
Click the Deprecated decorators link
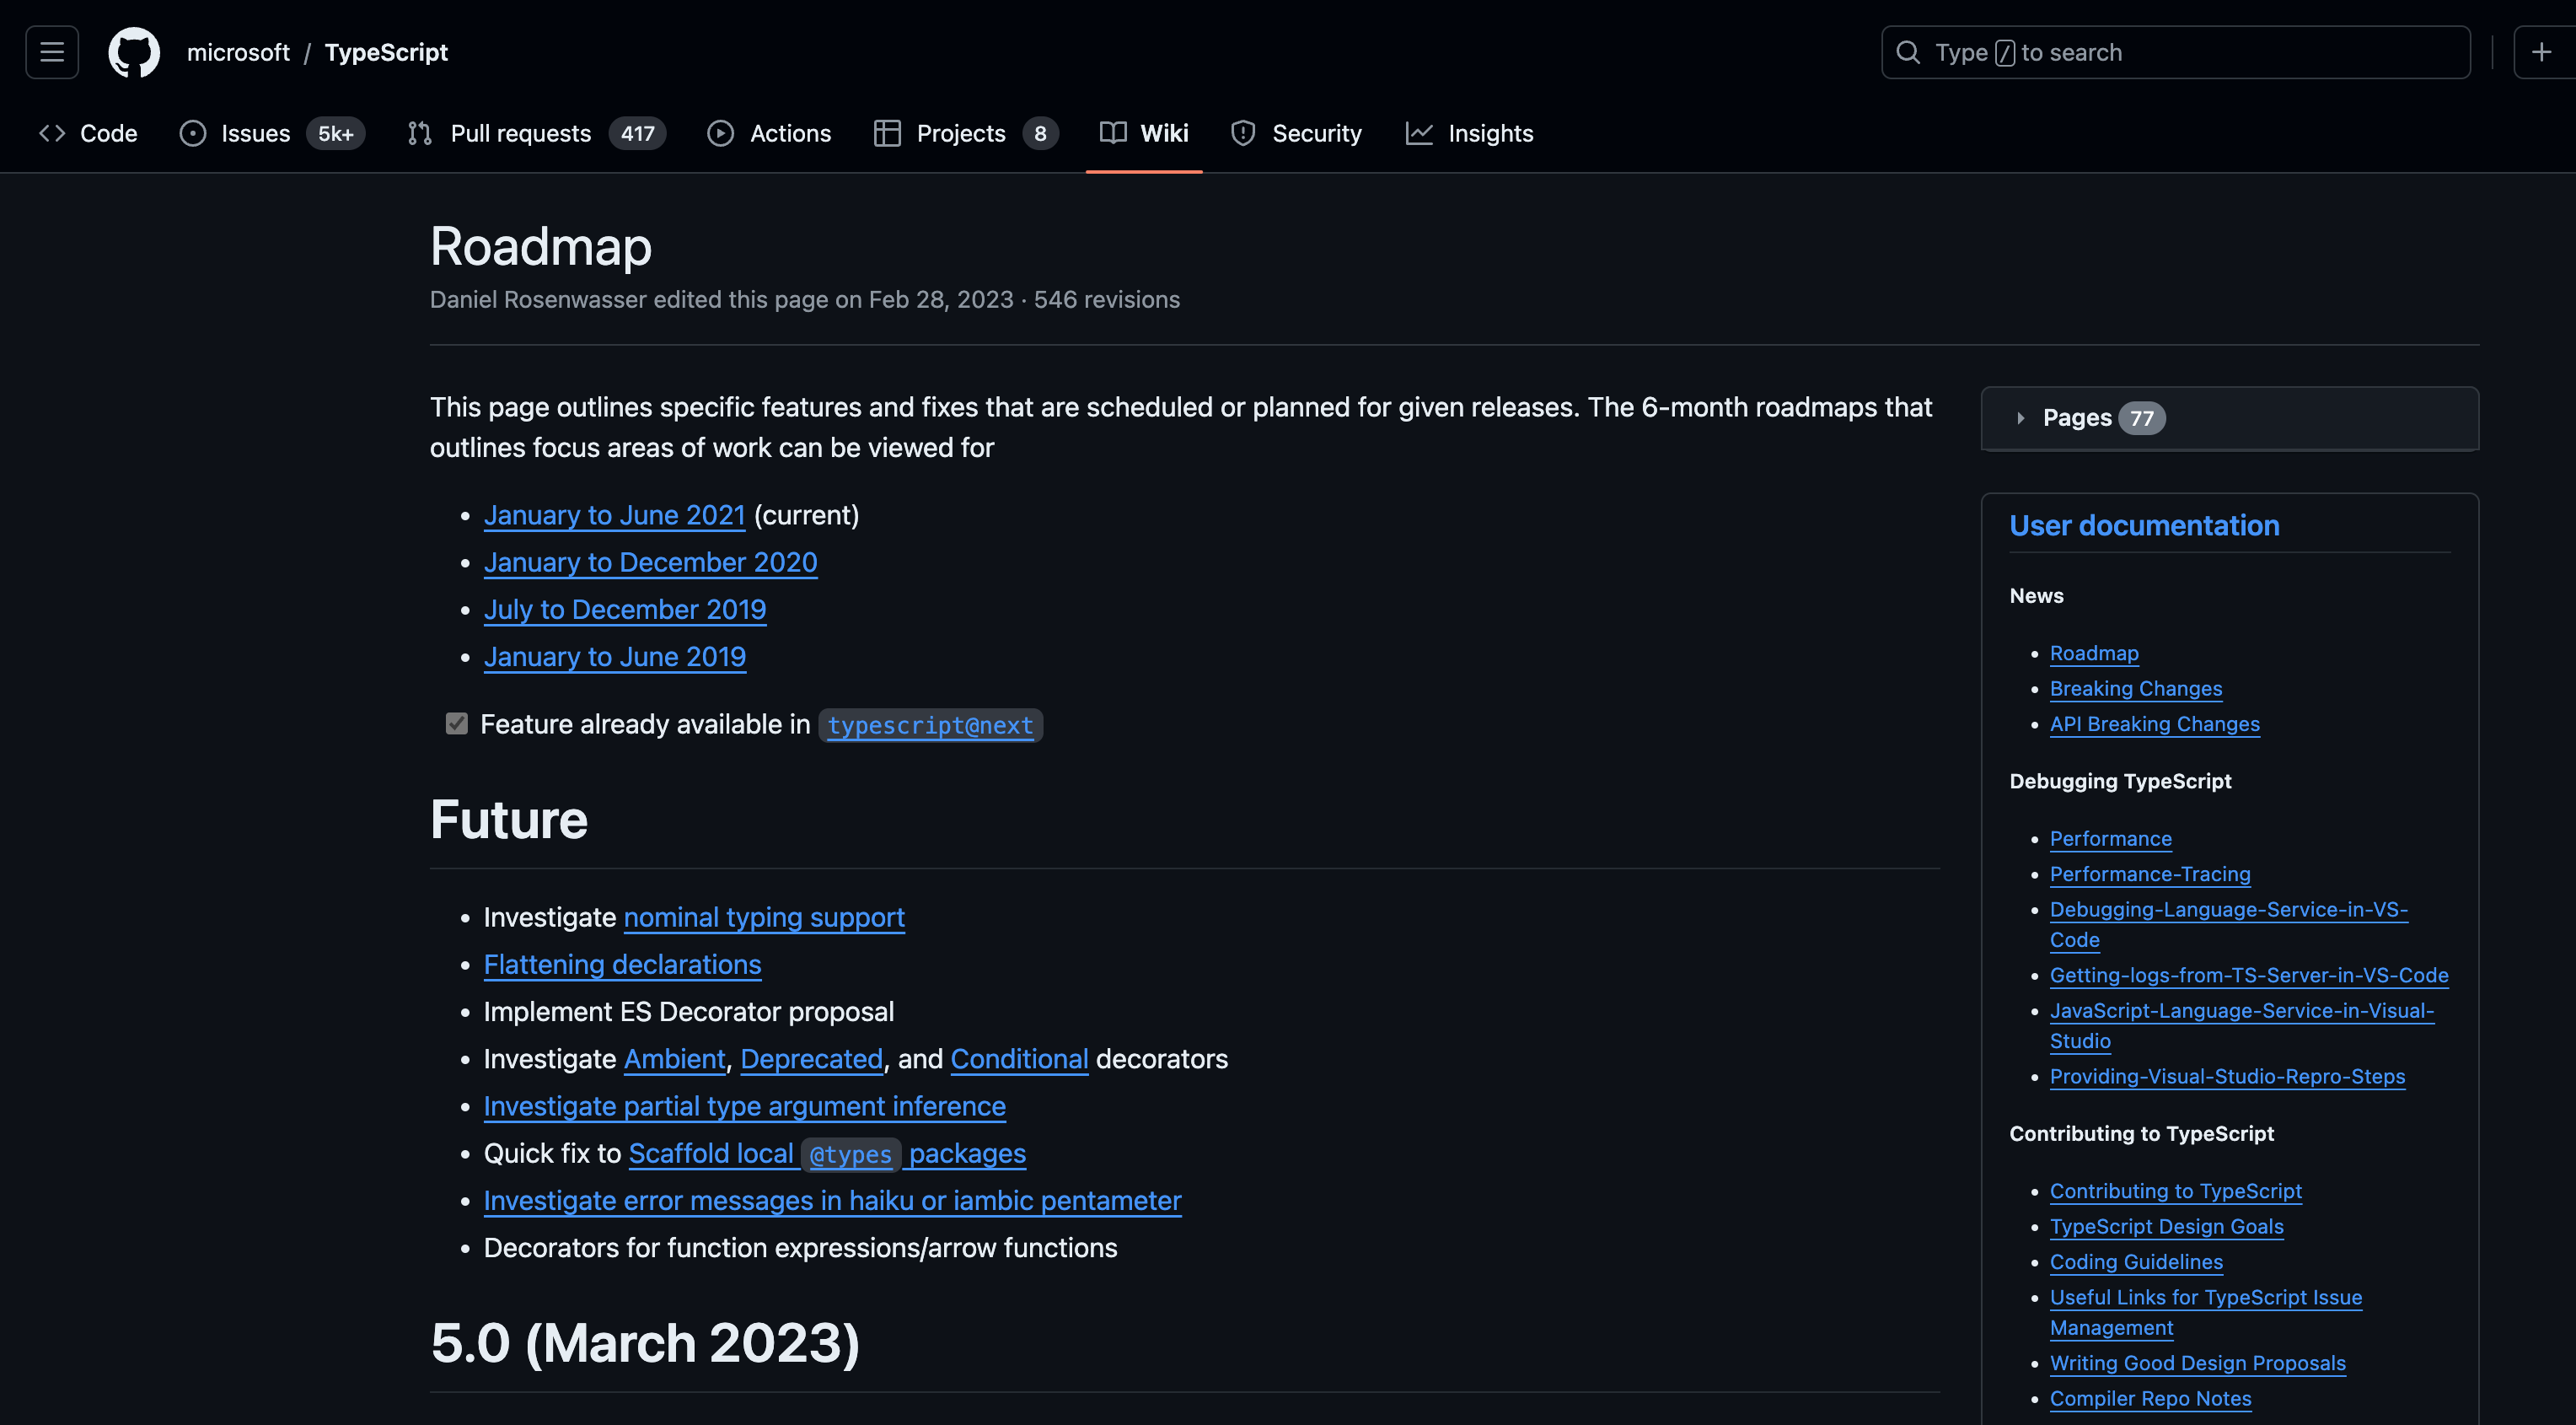coord(811,1059)
